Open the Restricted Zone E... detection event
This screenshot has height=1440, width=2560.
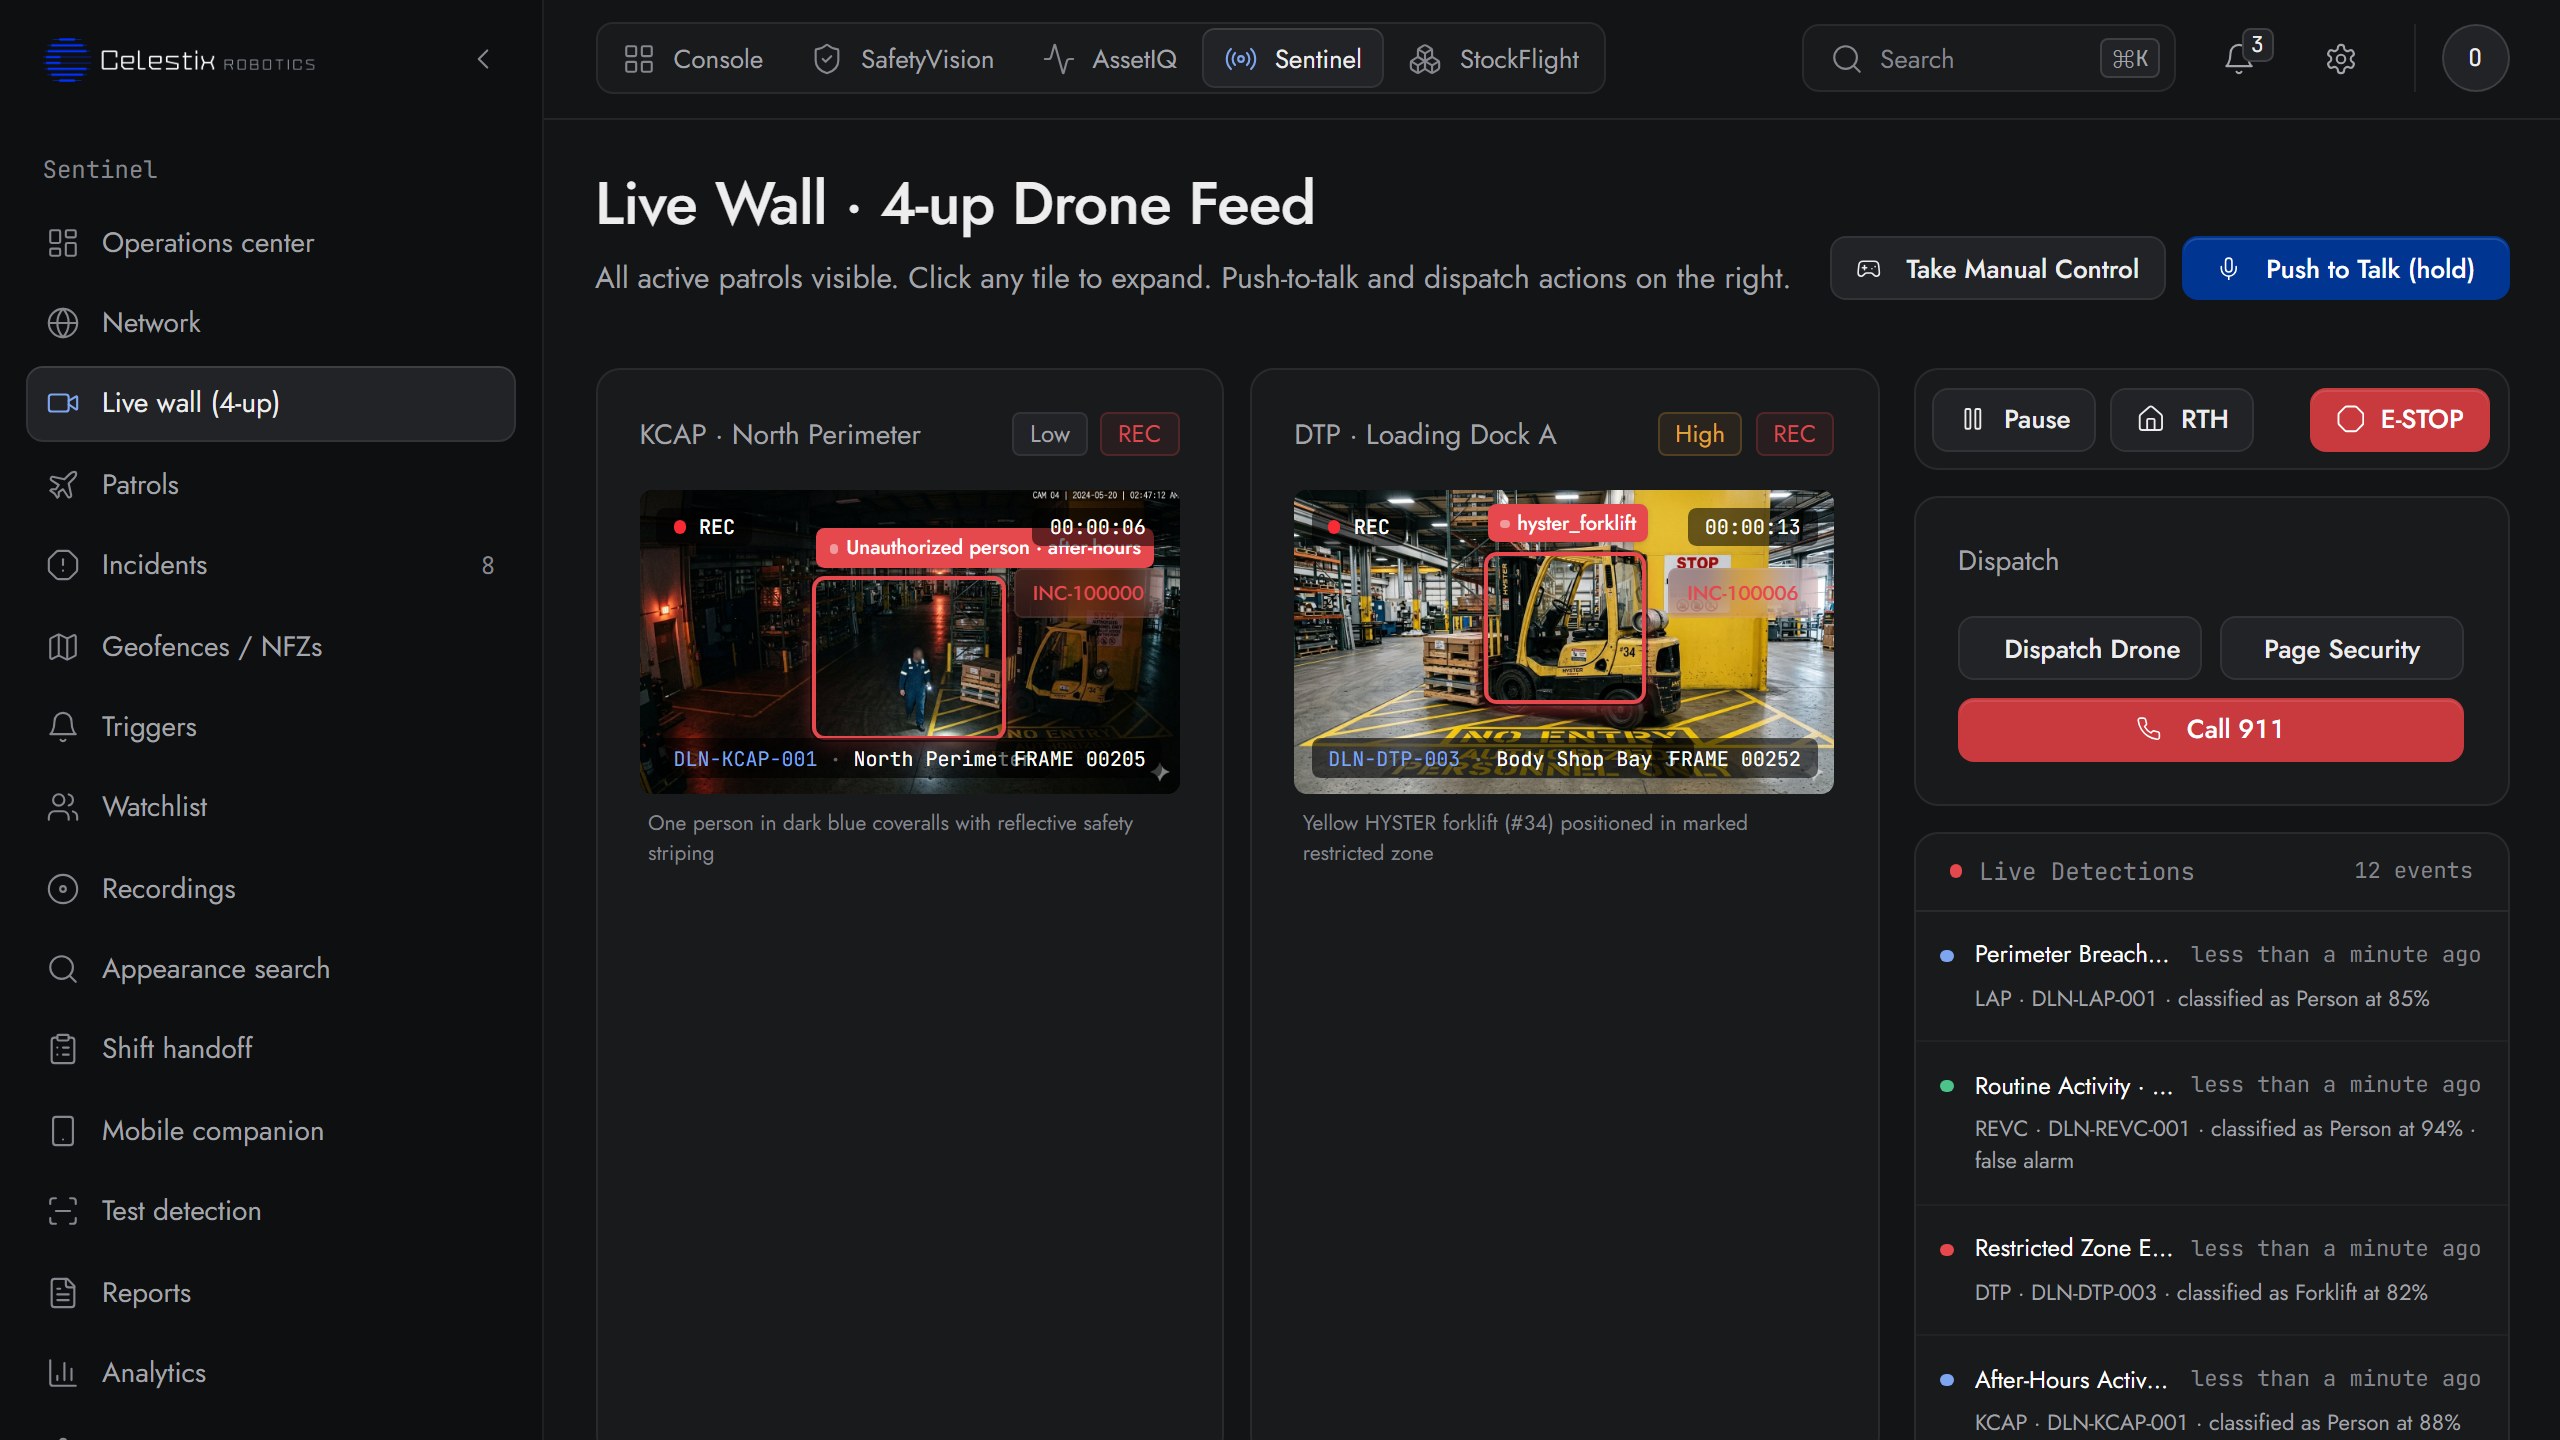(2211, 1270)
